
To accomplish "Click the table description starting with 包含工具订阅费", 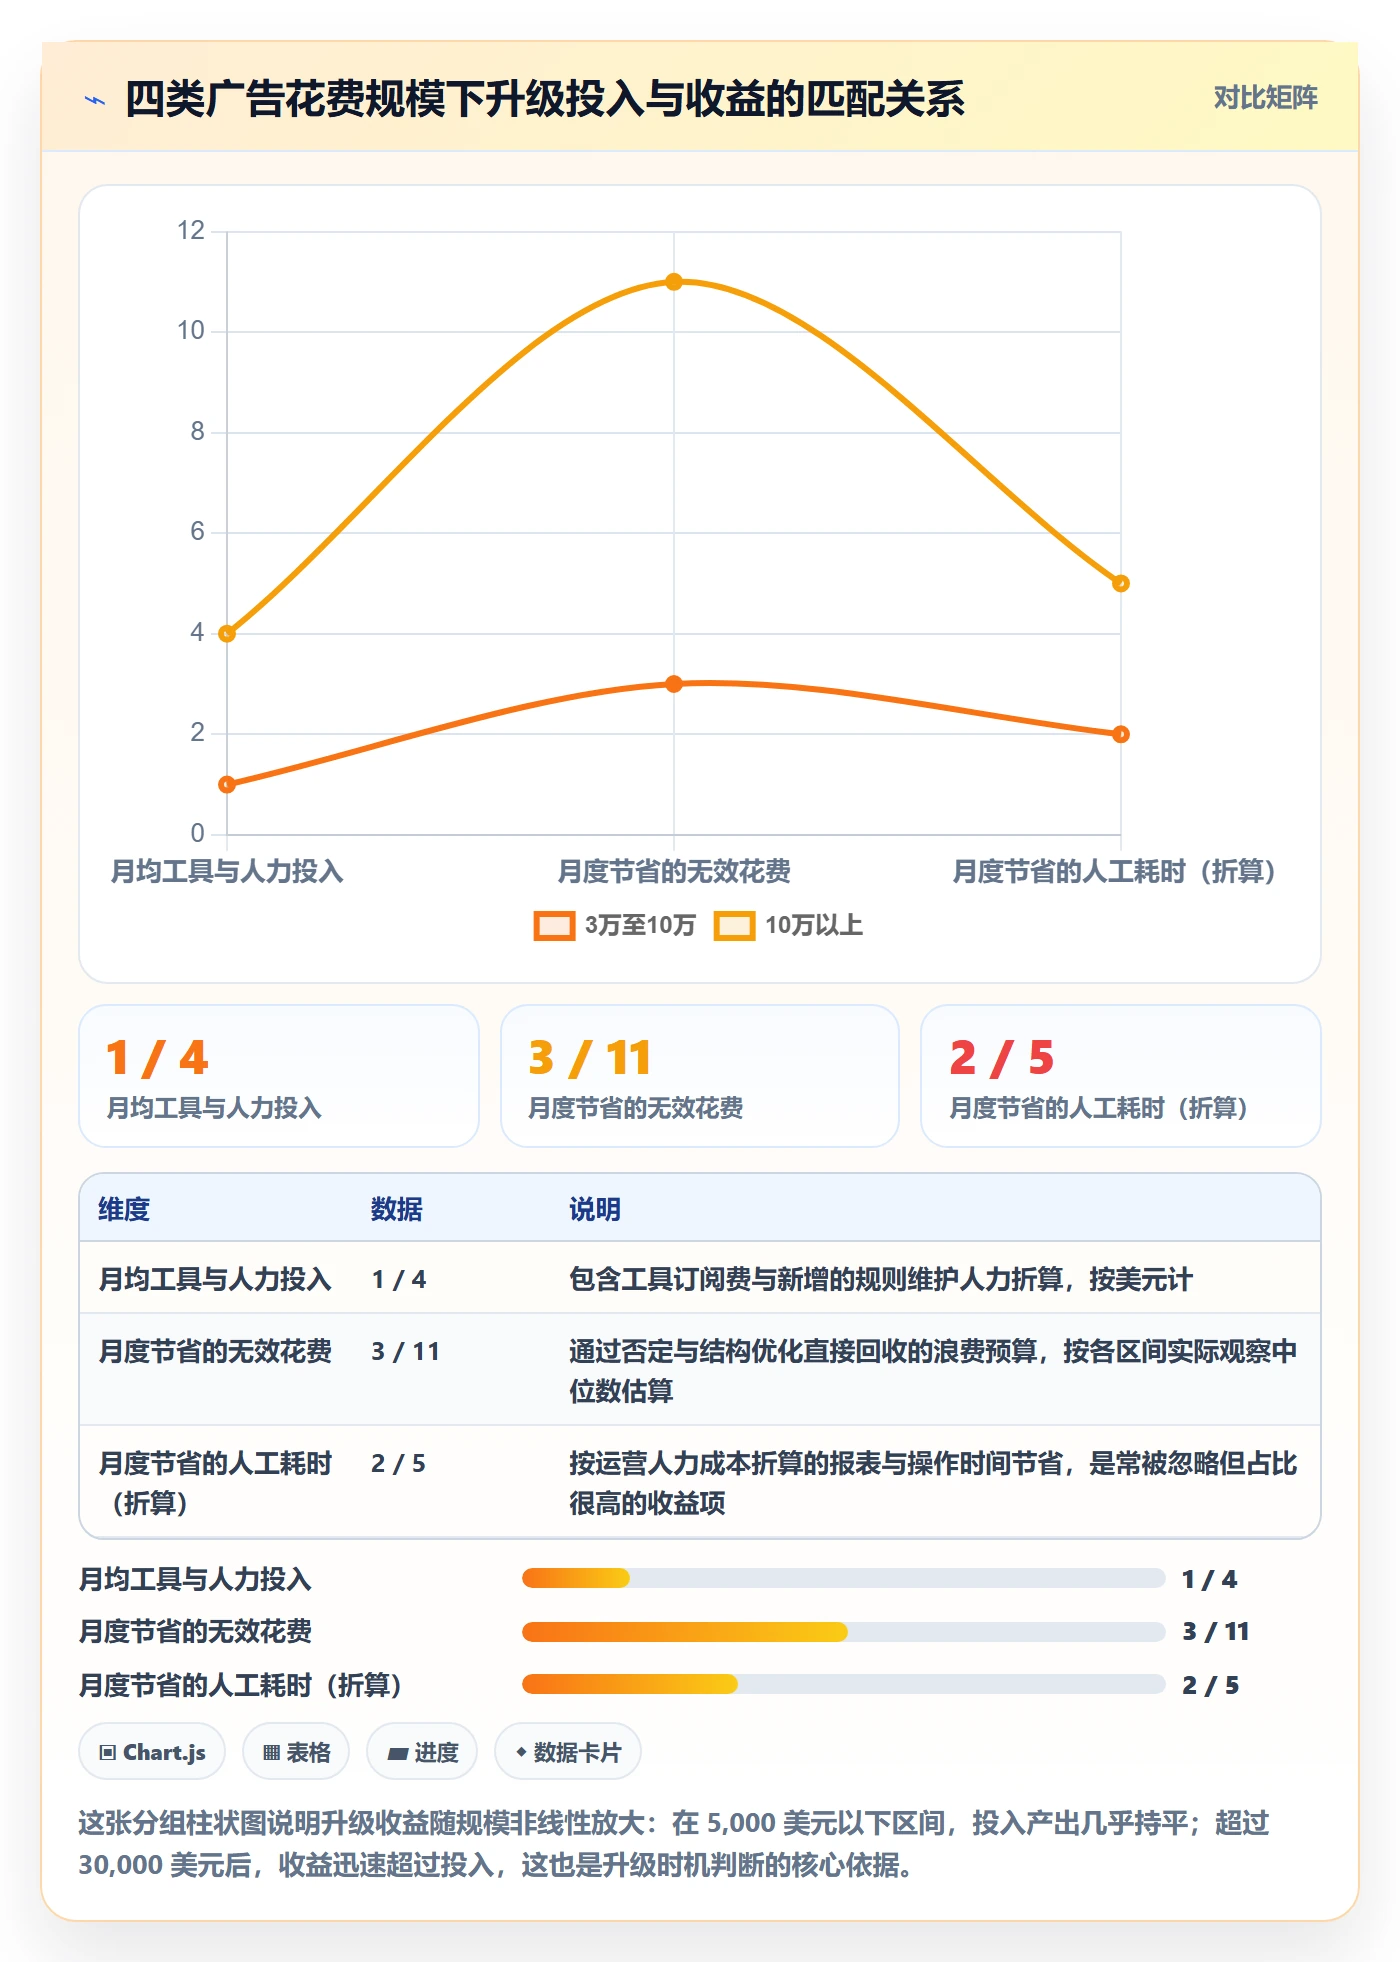I will (881, 1279).
